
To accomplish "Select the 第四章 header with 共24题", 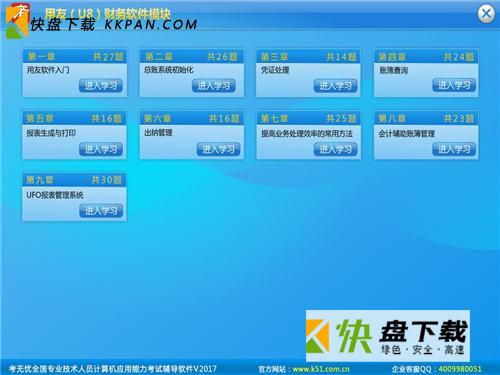I will tap(426, 56).
